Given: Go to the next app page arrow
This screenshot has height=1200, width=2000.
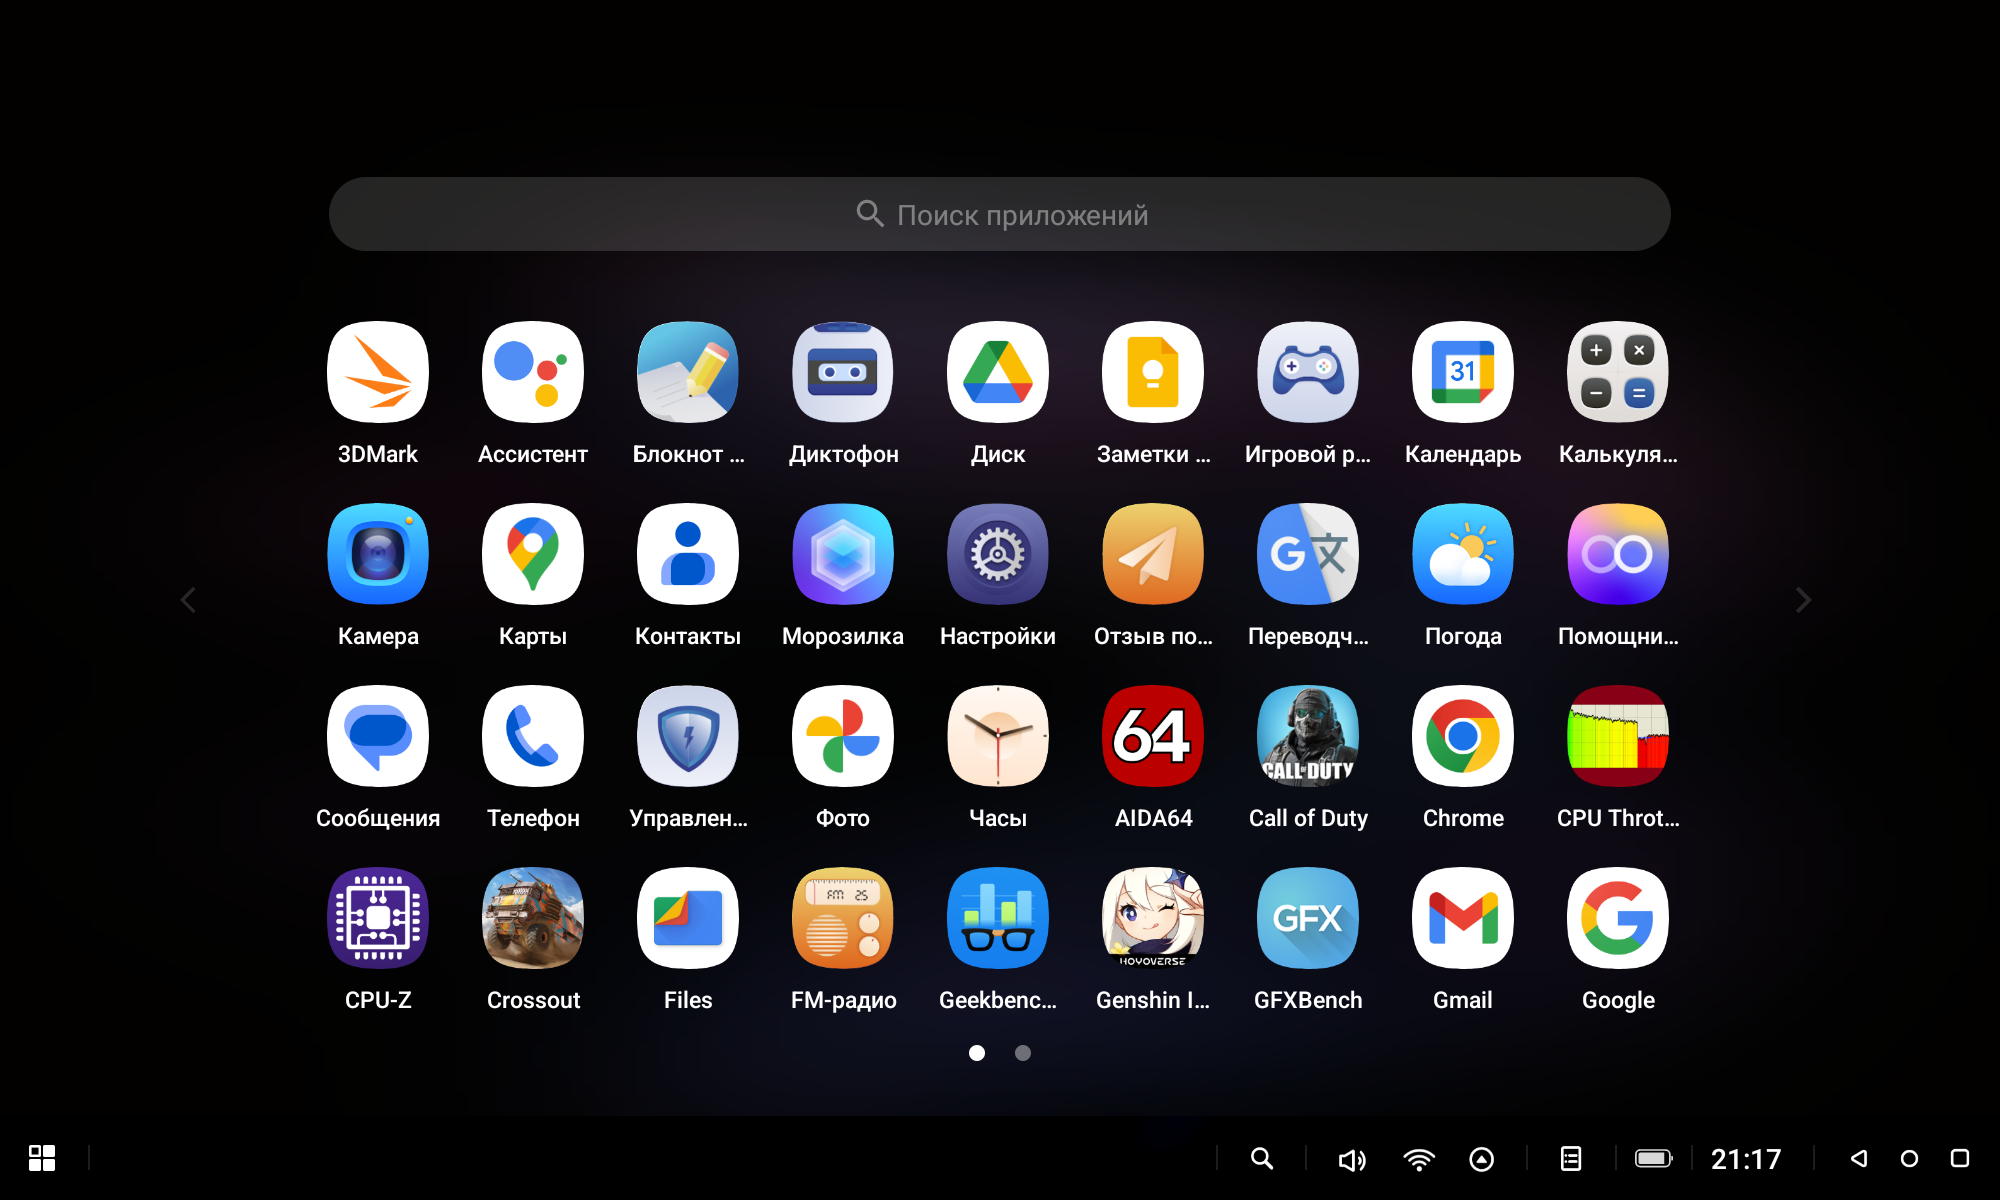Looking at the screenshot, I should (1803, 600).
